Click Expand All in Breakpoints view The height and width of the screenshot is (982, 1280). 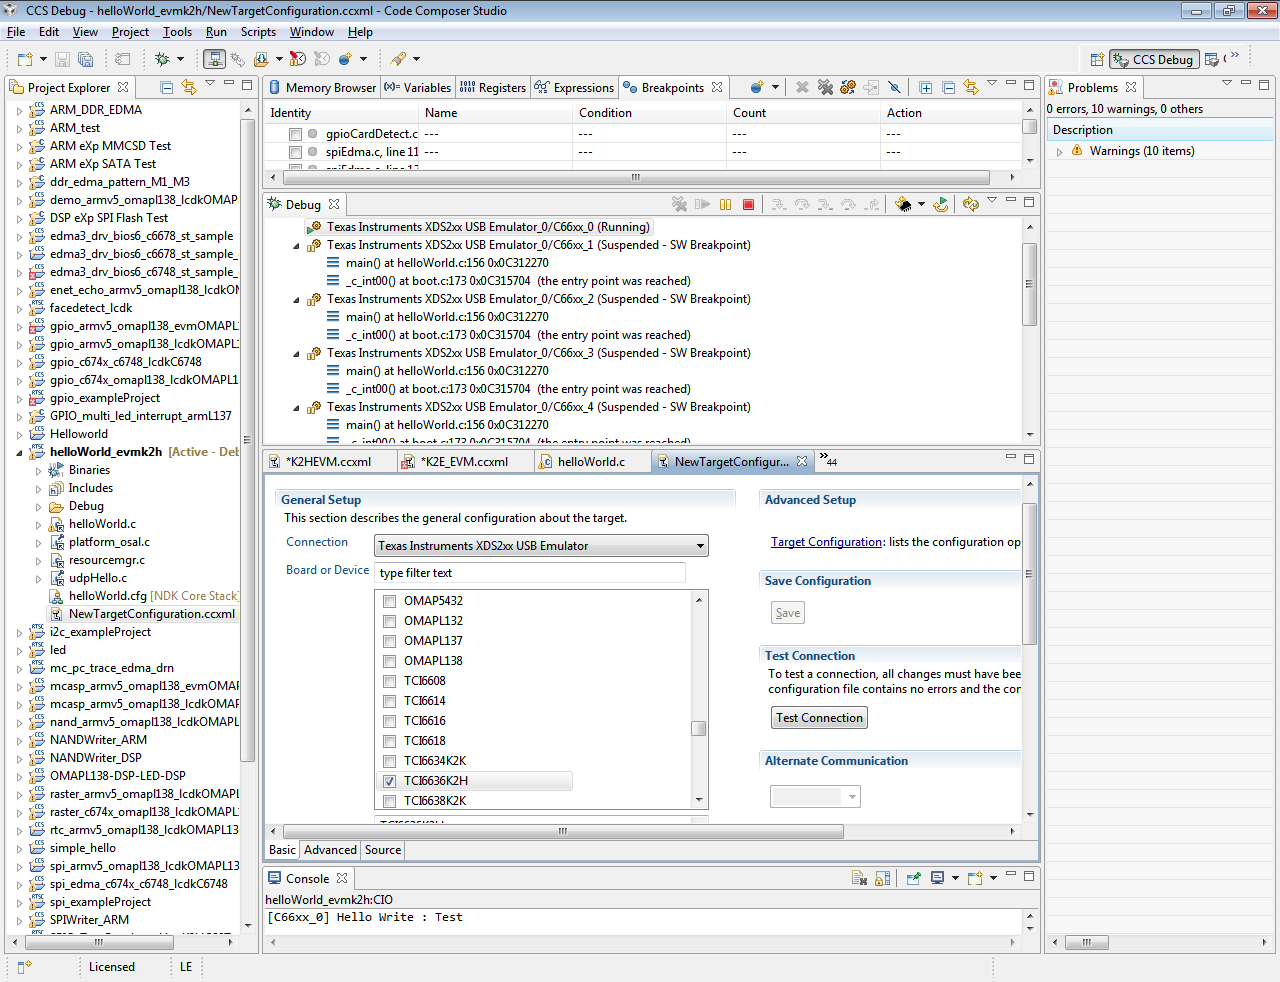[x=926, y=87]
